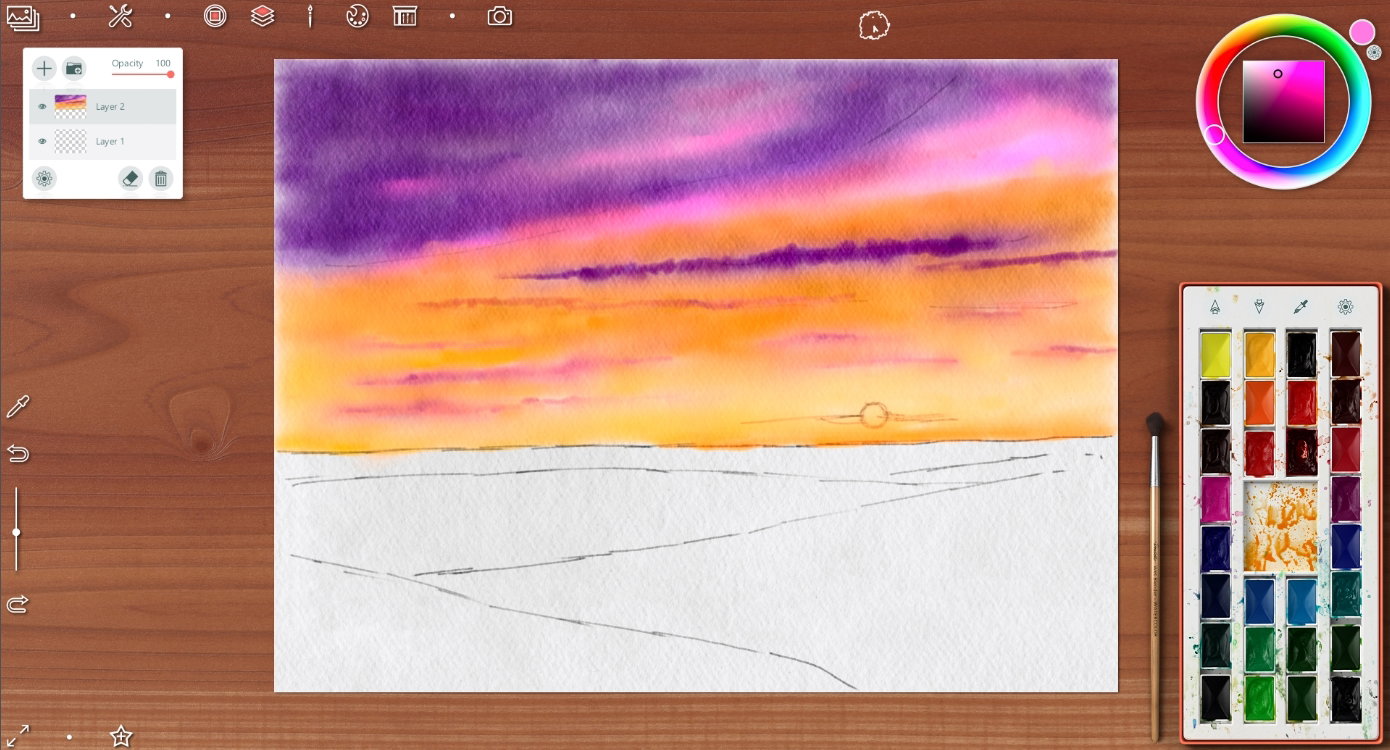Open layer settings gear in Layers panel

(44, 179)
